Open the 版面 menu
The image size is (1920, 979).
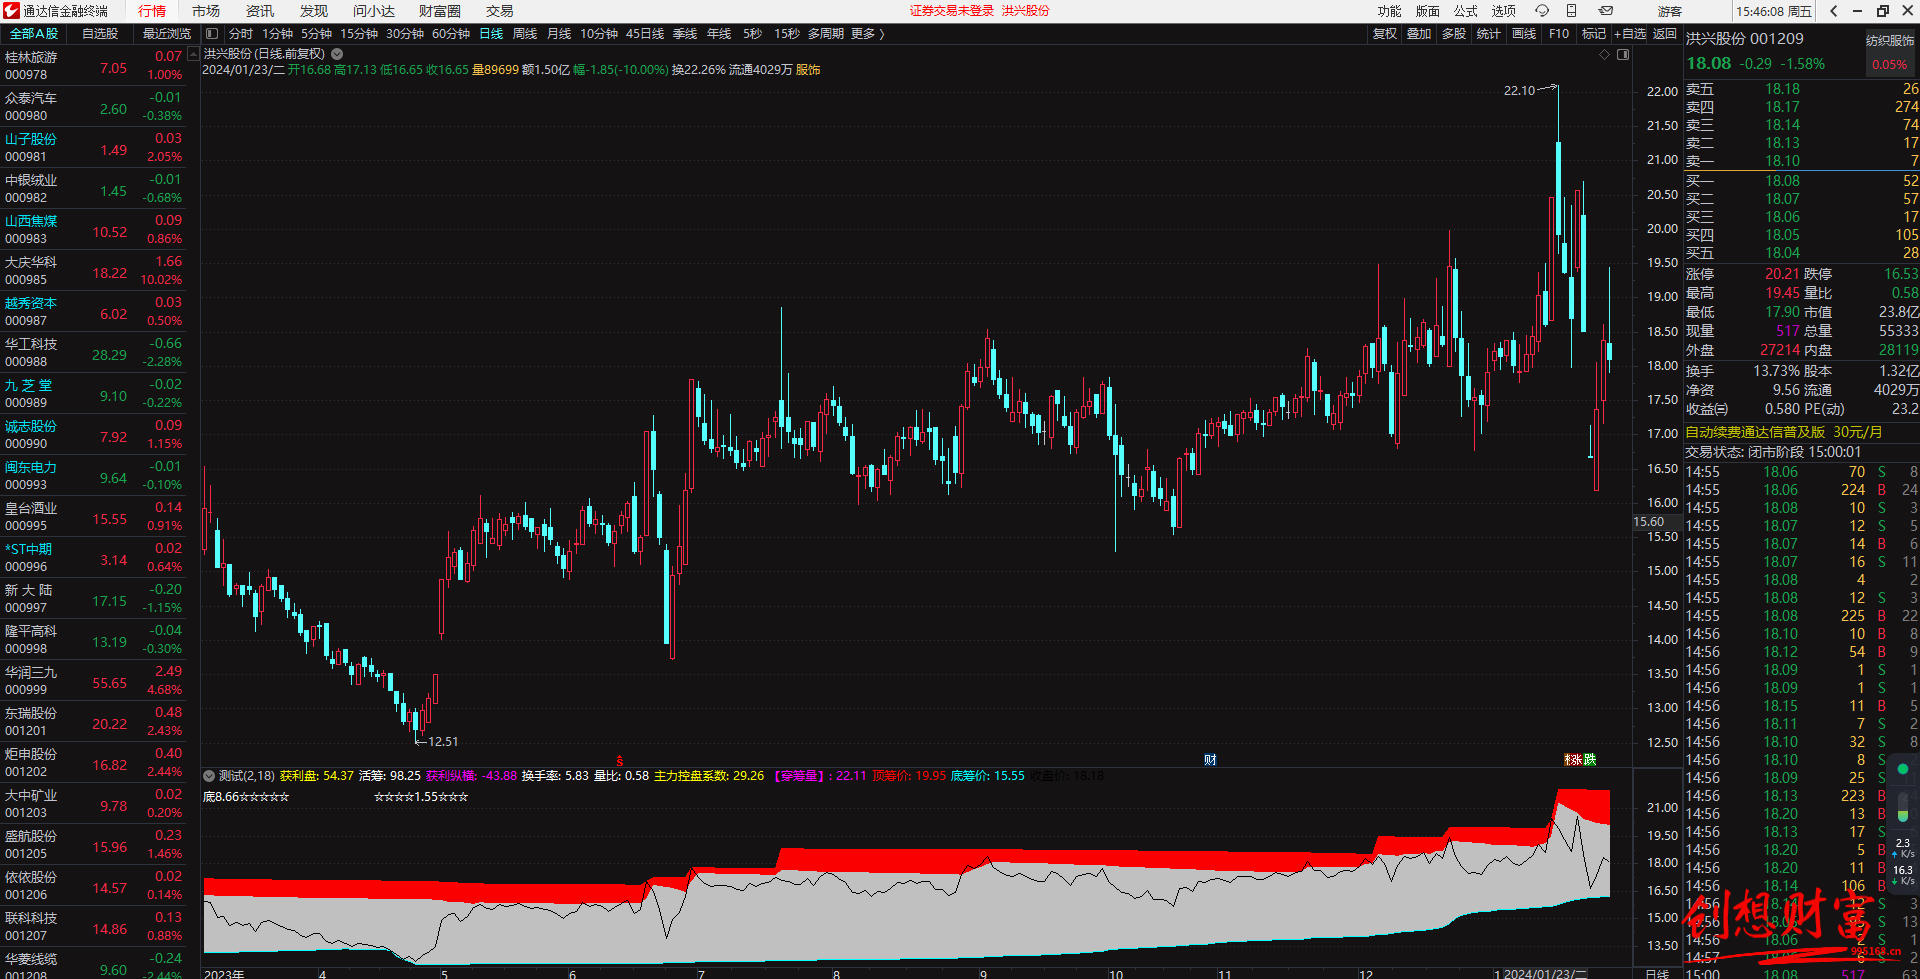coord(1427,11)
